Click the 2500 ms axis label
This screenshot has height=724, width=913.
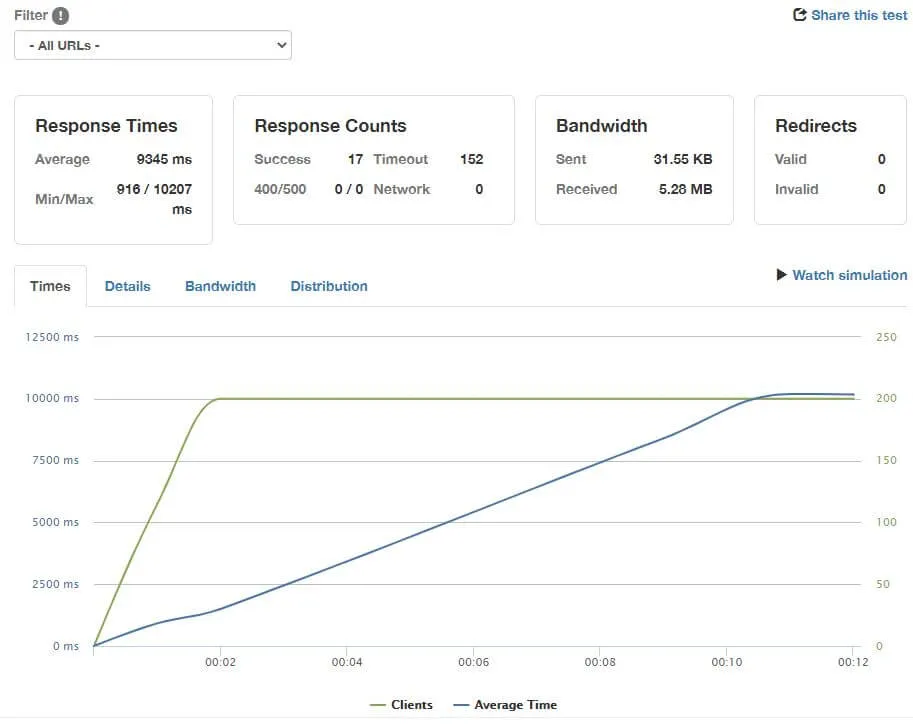[x=55, y=584]
